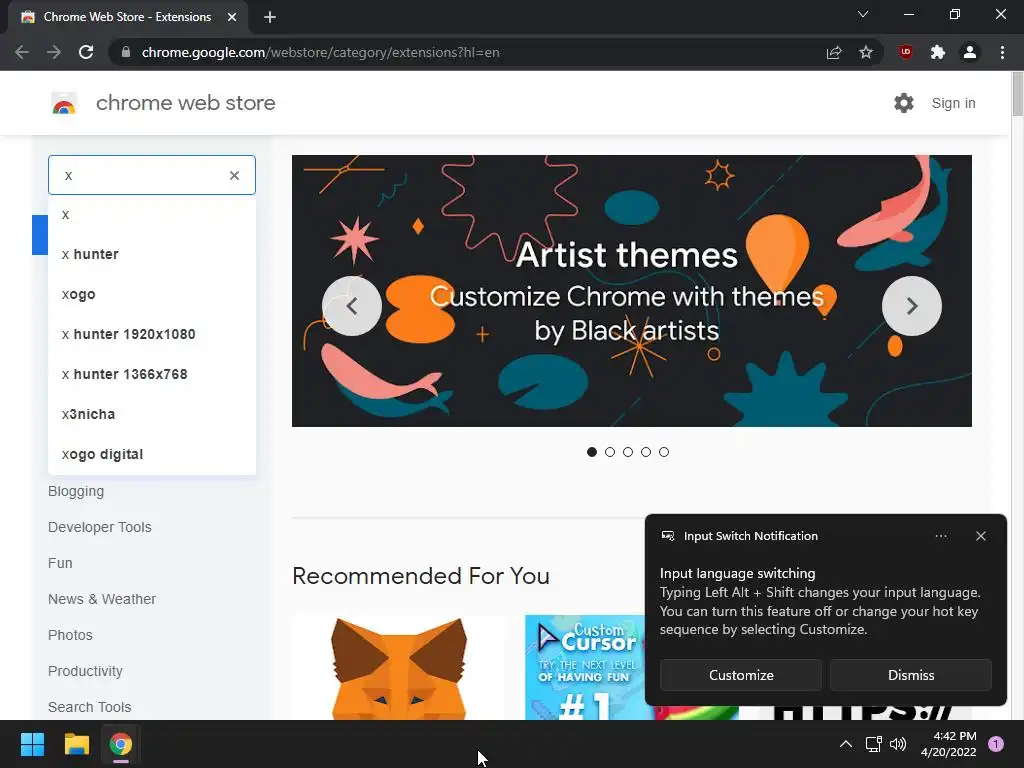Image resolution: width=1024 pixels, height=768 pixels.
Task: Open a new browser tab
Action: [x=270, y=17]
